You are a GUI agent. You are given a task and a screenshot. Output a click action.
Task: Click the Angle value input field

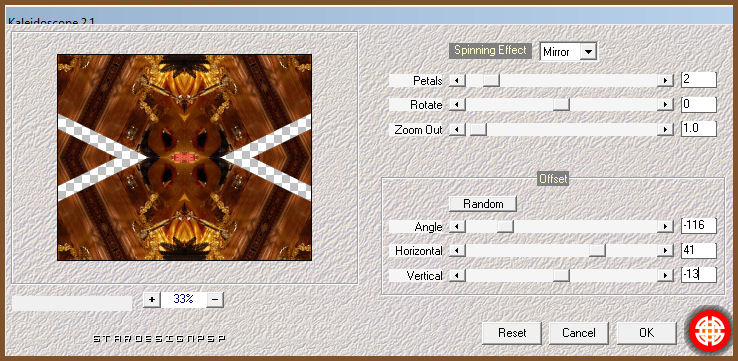699,226
